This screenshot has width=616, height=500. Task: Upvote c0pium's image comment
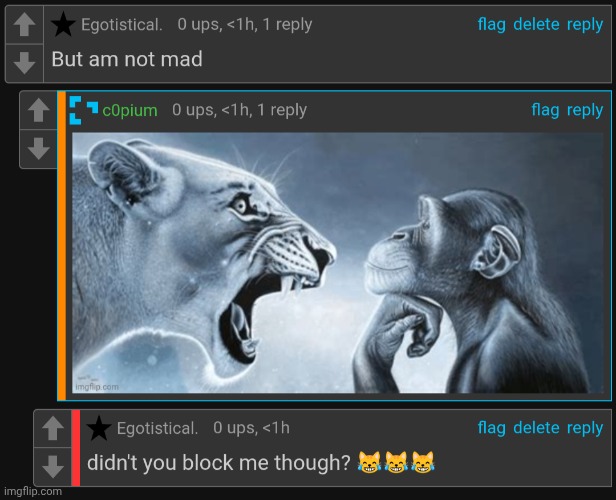pos(38,110)
